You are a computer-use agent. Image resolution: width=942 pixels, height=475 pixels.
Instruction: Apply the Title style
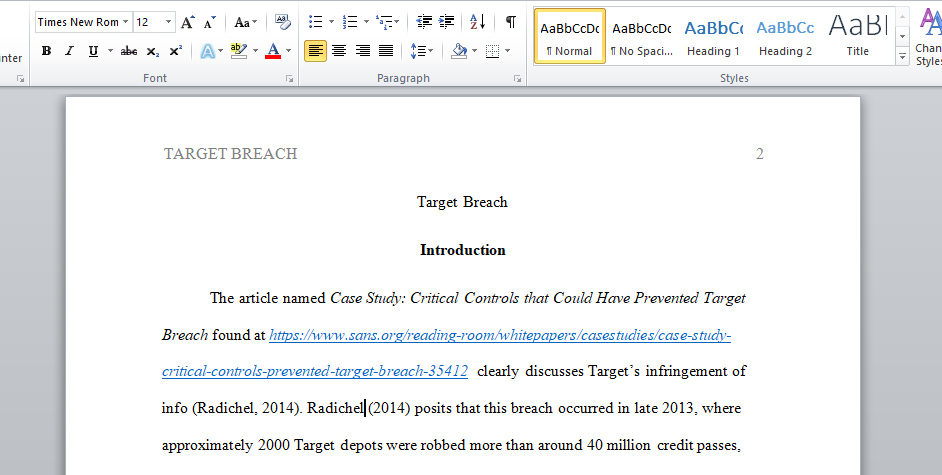click(857, 36)
